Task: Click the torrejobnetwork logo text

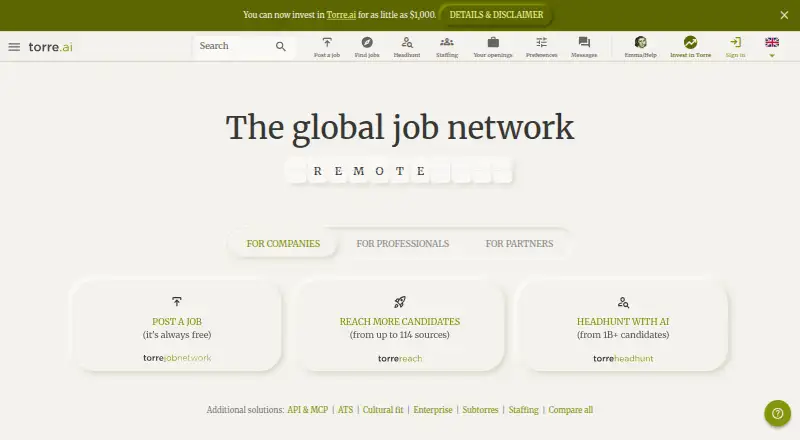Action: point(177,358)
